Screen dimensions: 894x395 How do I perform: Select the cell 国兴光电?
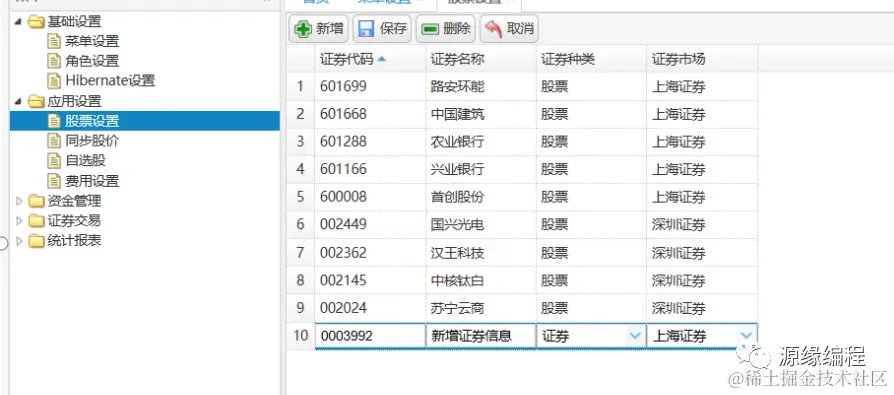(x=481, y=225)
